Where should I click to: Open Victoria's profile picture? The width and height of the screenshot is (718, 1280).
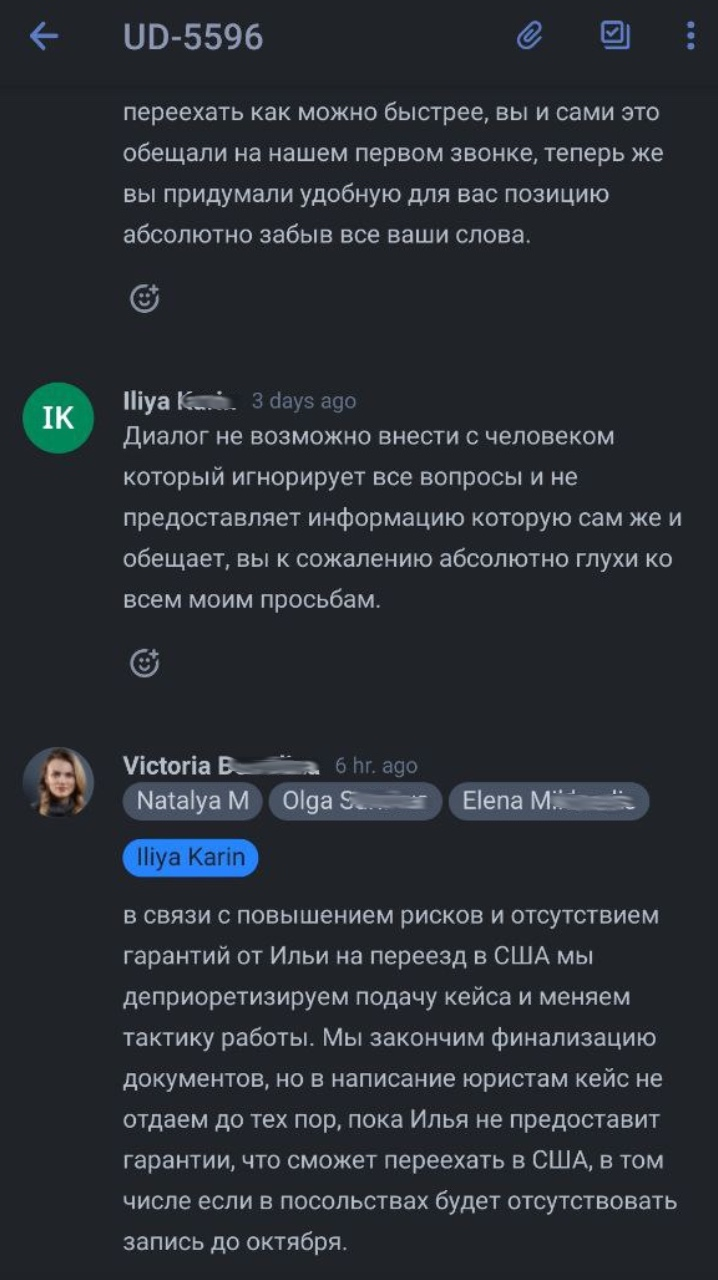point(57,783)
